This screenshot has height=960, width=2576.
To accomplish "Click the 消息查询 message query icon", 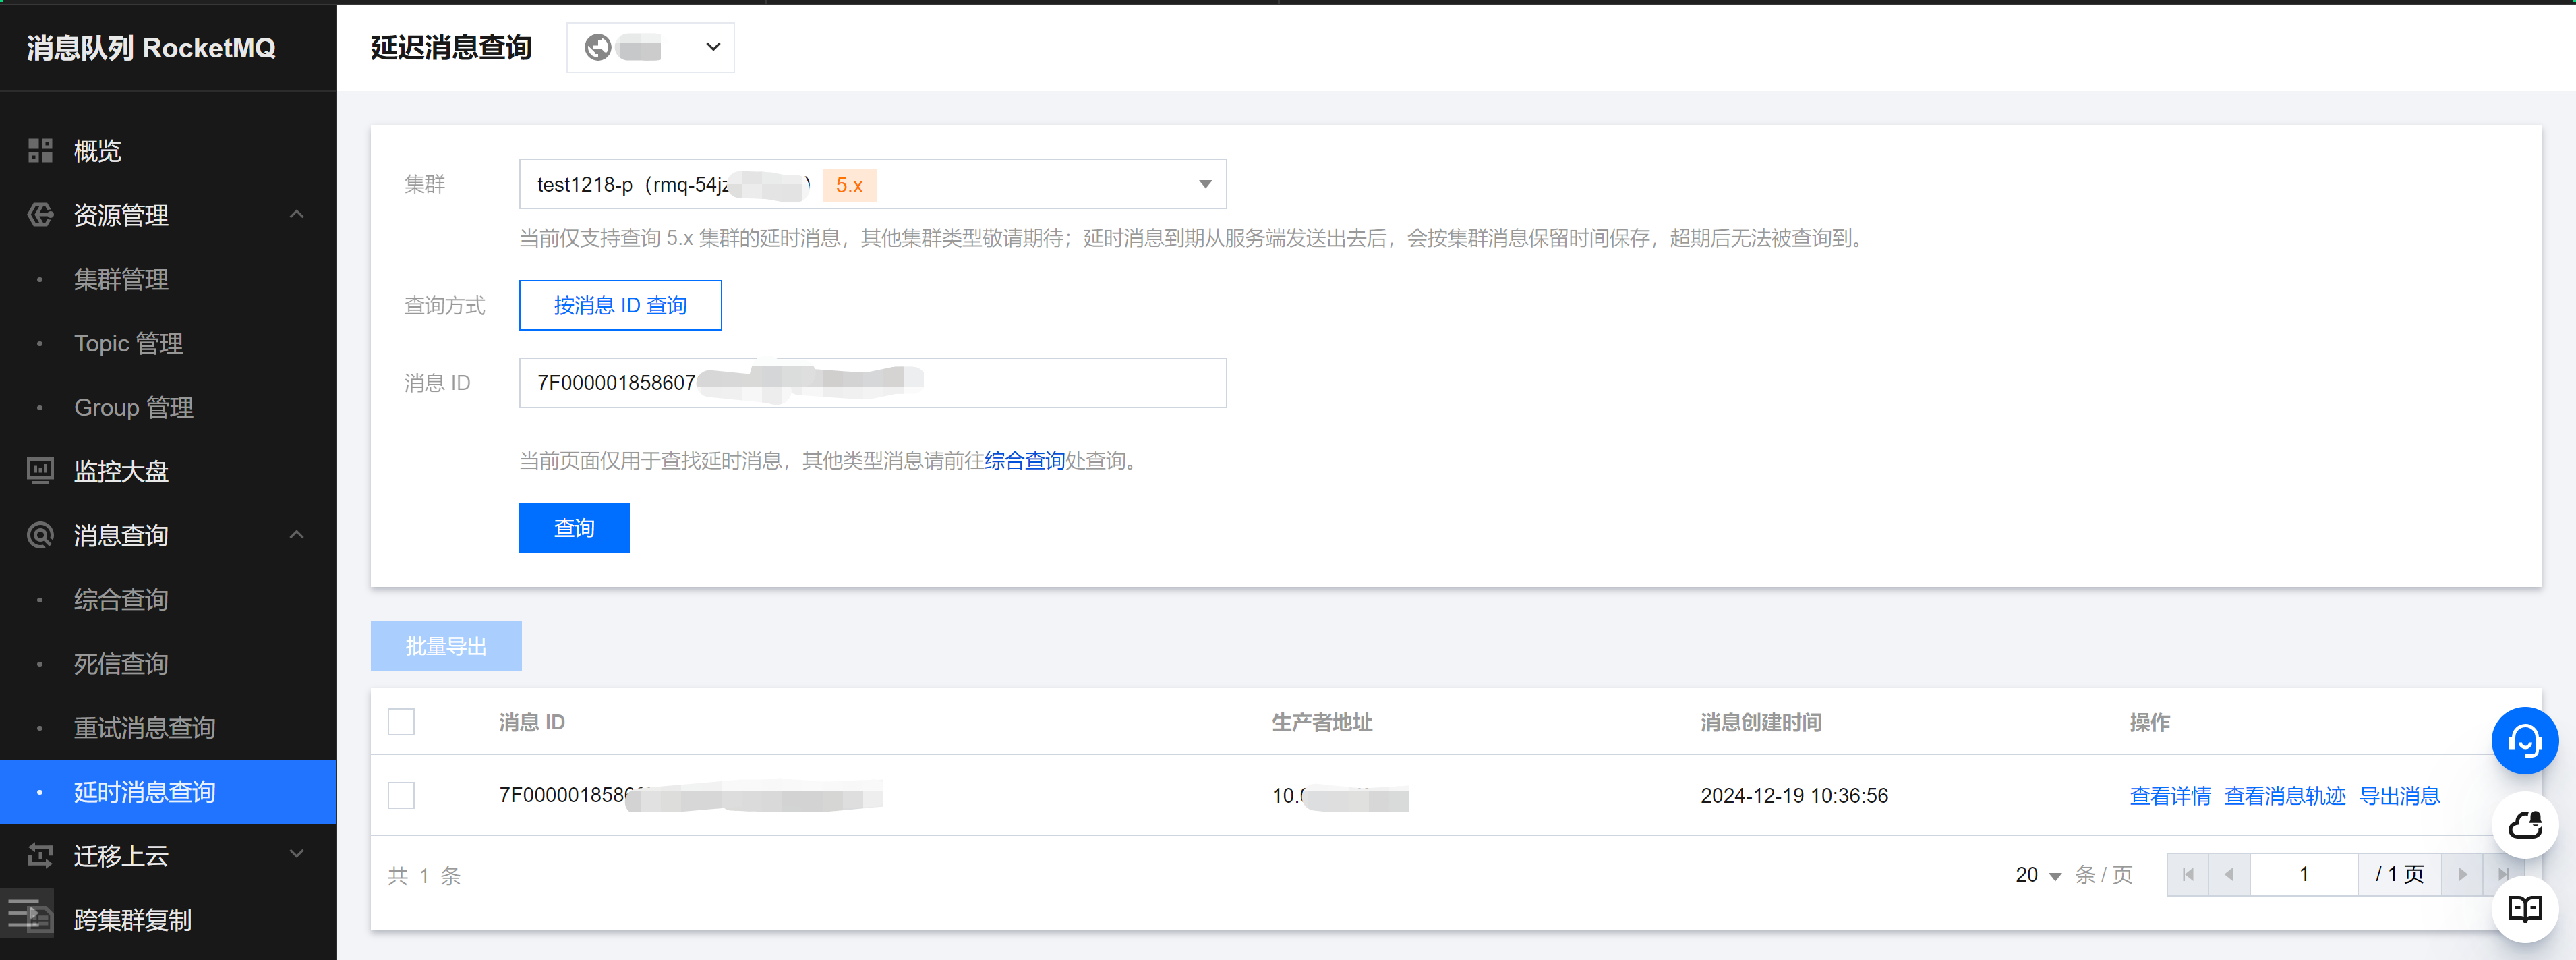I will click(x=40, y=535).
